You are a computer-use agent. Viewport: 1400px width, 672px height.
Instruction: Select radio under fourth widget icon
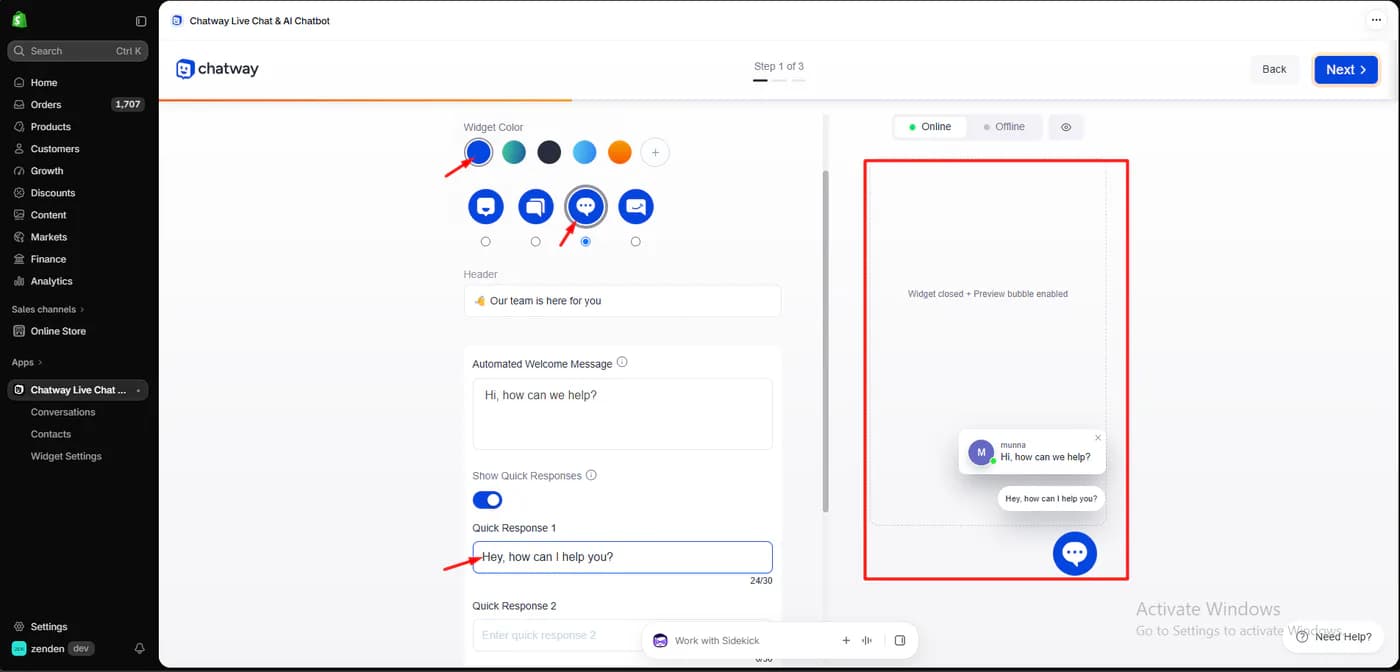pyautogui.click(x=636, y=242)
